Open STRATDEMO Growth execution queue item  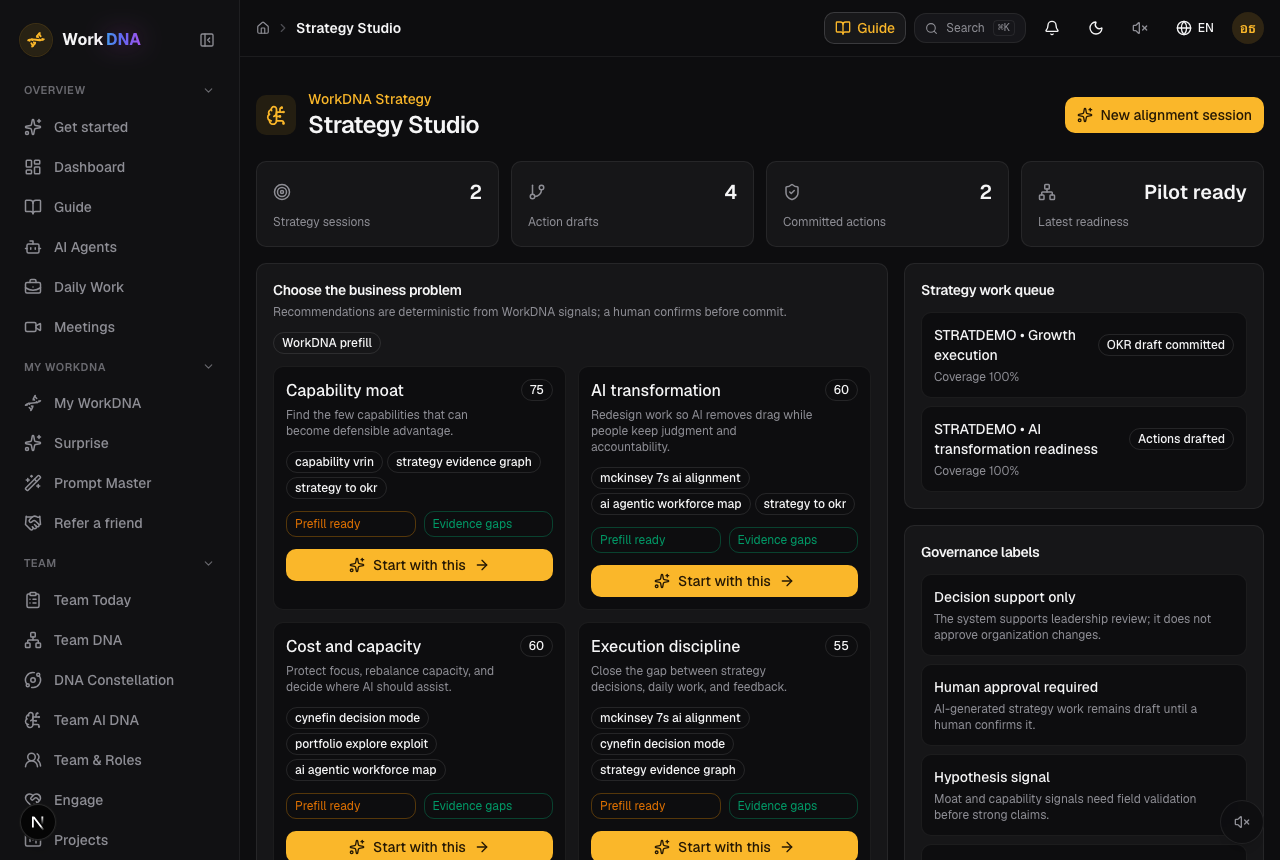coord(1084,355)
